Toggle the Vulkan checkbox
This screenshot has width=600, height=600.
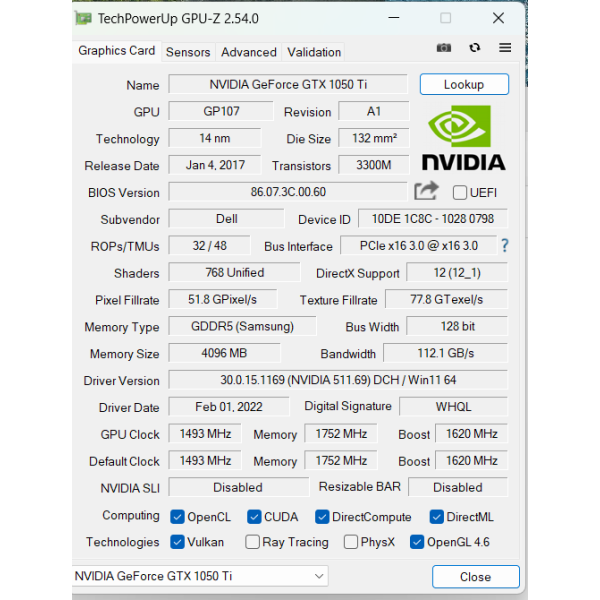177,542
